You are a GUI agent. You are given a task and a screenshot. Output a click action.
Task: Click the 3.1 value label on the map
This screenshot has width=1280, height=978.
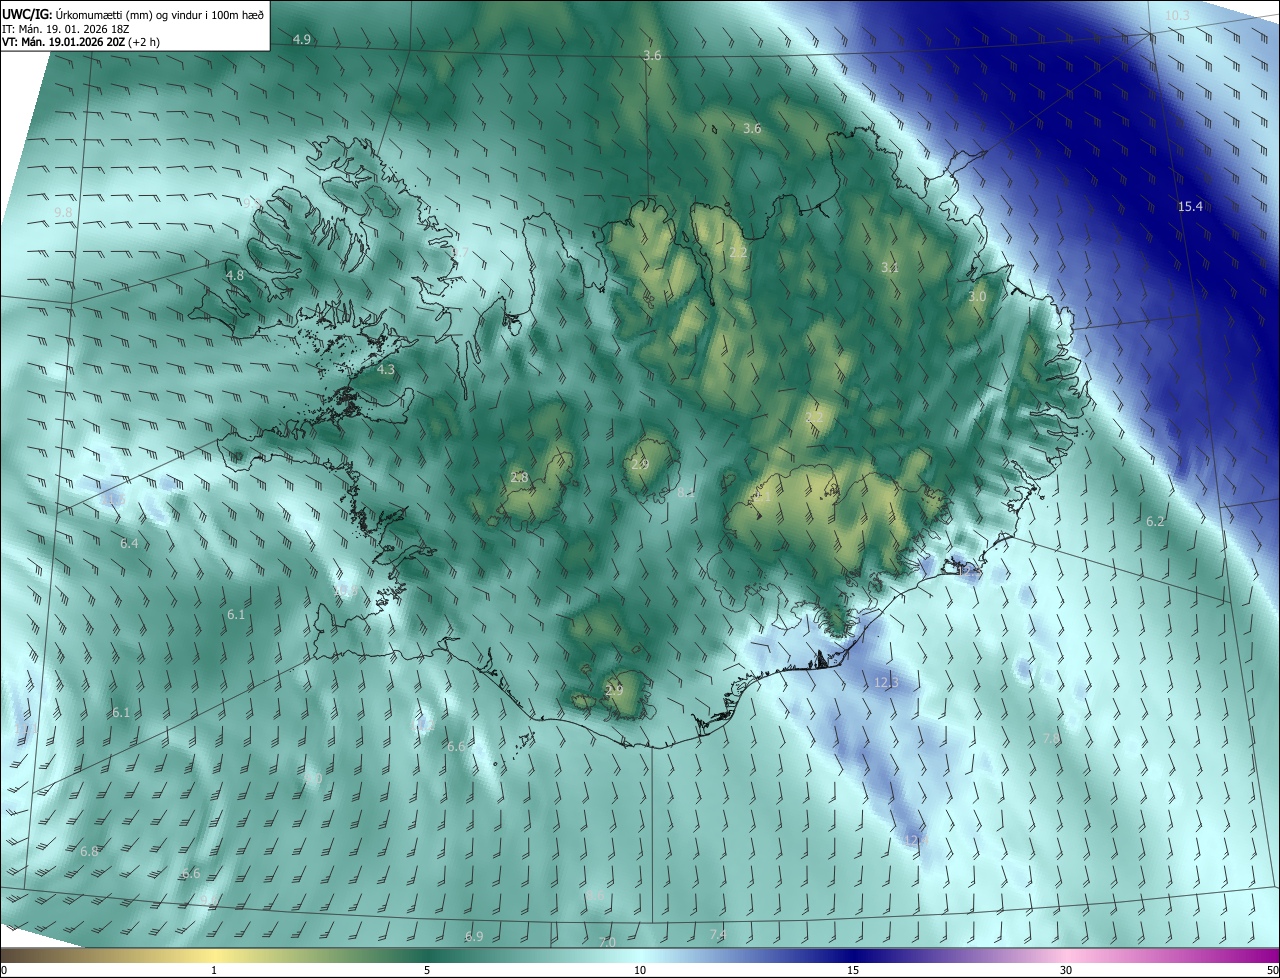(890, 267)
